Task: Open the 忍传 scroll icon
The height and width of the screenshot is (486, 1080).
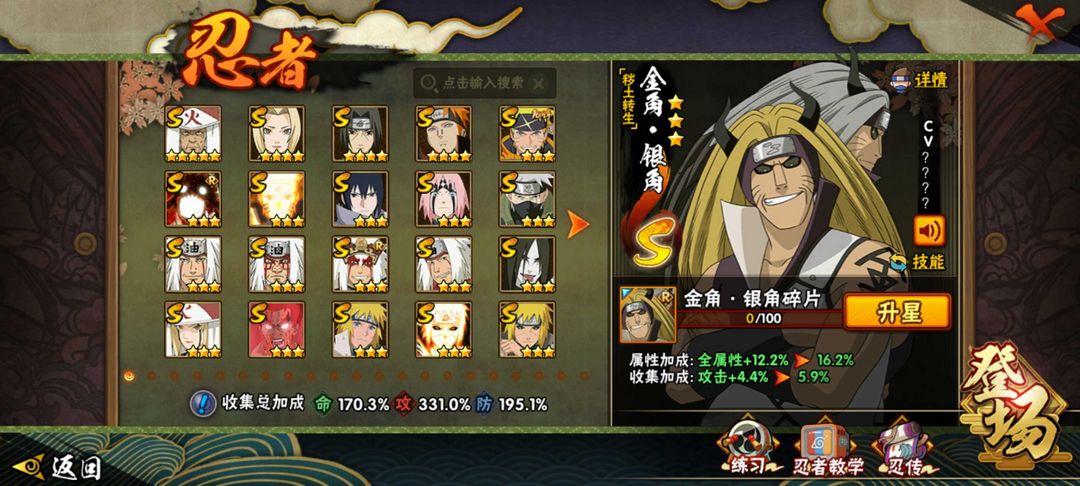Action: [x=902, y=449]
